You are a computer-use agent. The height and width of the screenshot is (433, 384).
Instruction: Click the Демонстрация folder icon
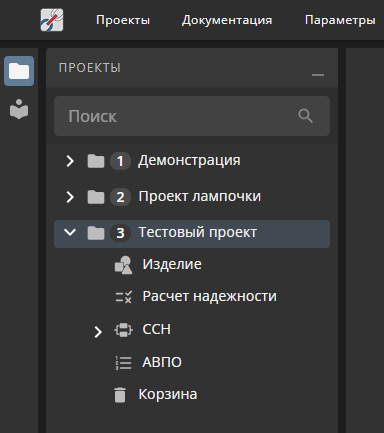[x=96, y=161]
